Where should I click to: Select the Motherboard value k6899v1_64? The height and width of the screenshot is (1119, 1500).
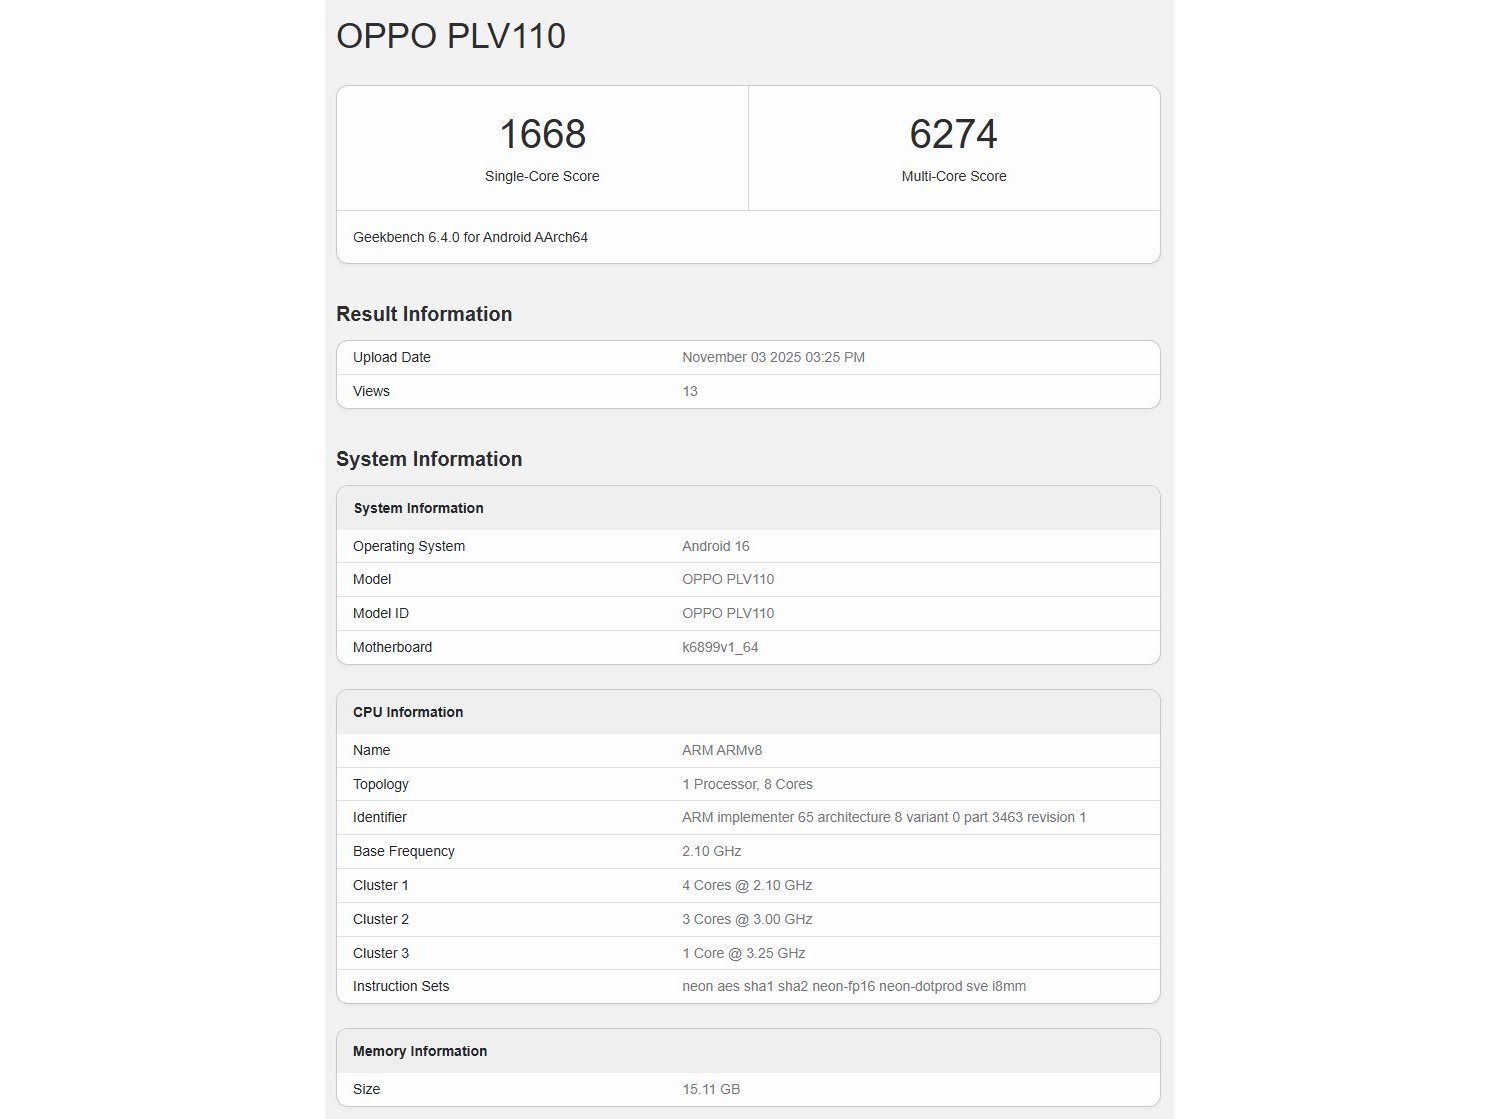coord(721,647)
